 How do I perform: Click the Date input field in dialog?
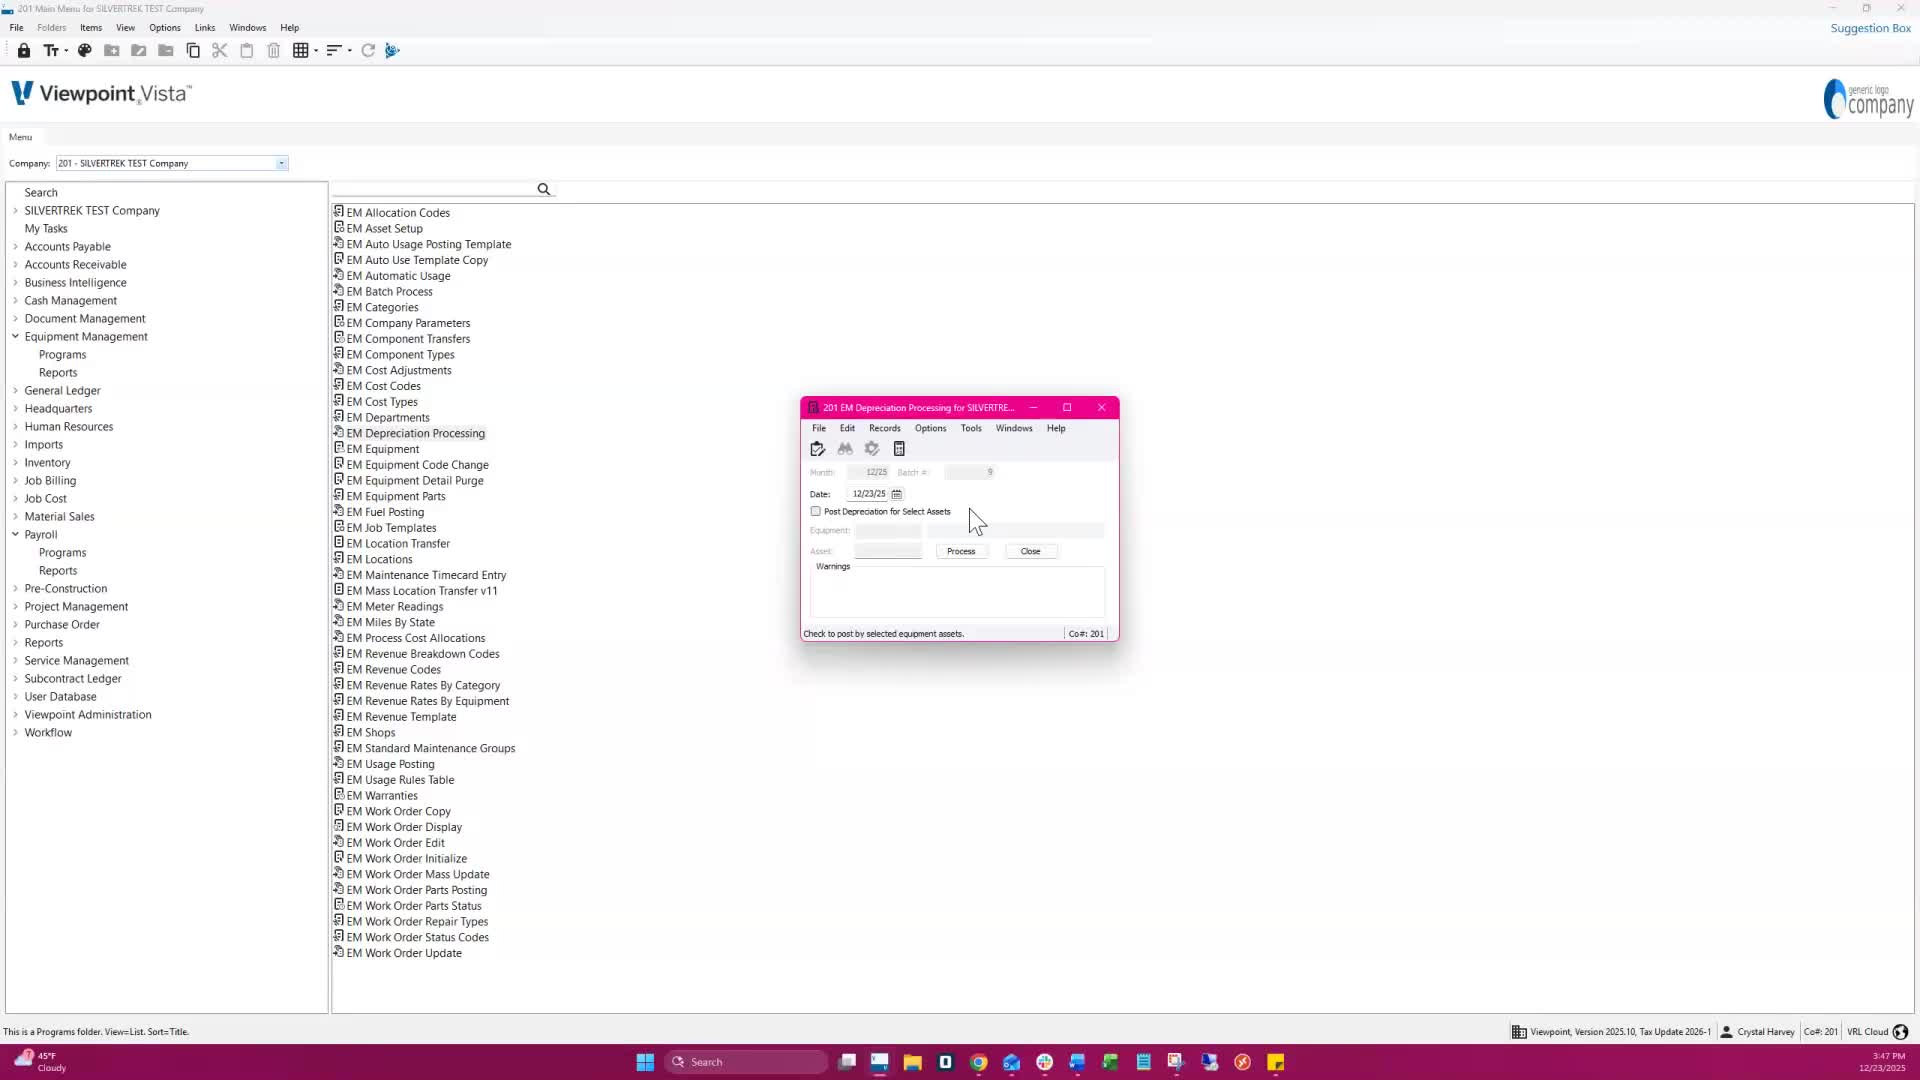point(868,494)
